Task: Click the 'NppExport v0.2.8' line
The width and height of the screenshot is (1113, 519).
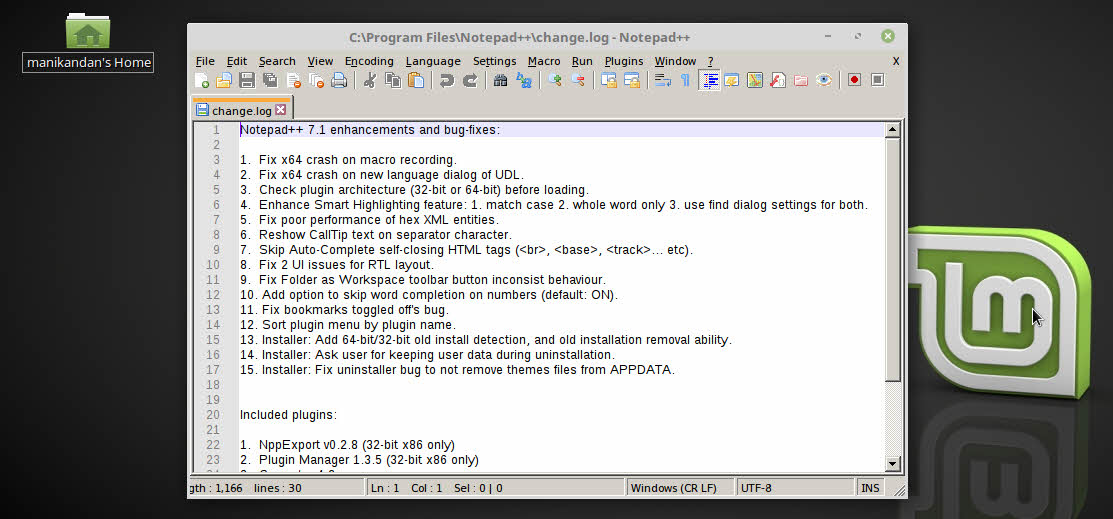Action: (x=347, y=444)
